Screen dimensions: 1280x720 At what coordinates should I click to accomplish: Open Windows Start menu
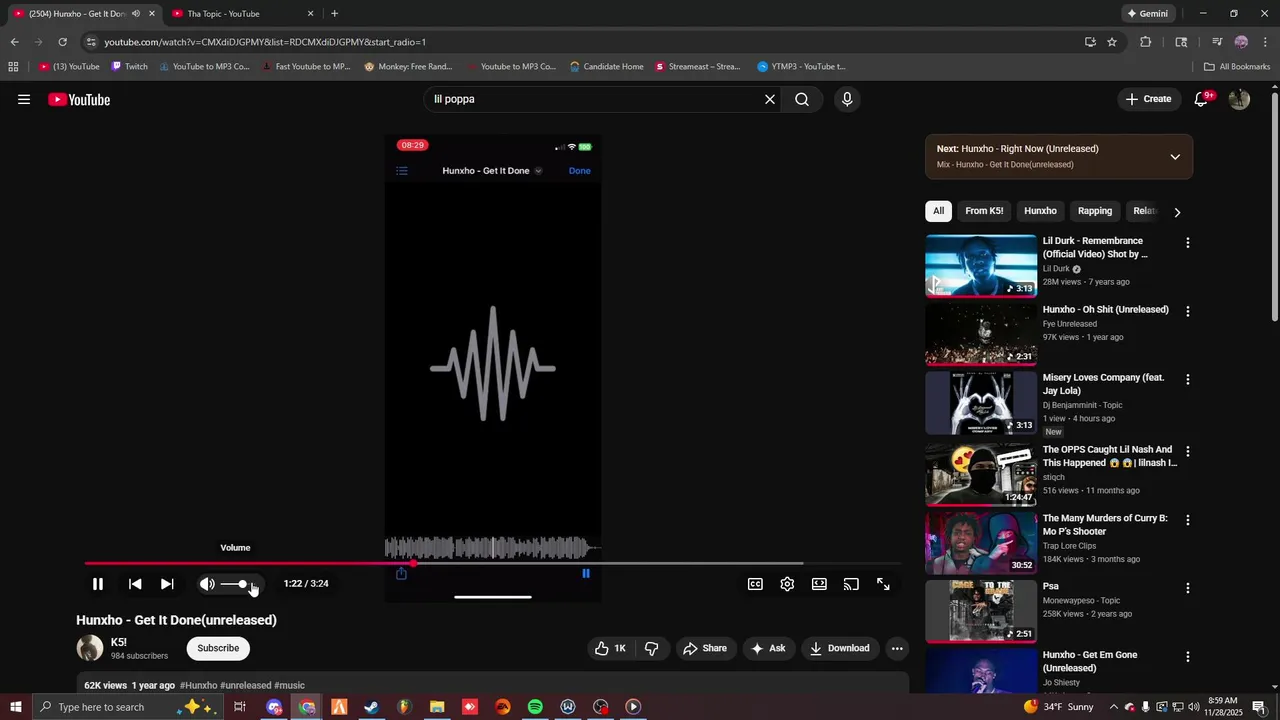(x=15, y=707)
